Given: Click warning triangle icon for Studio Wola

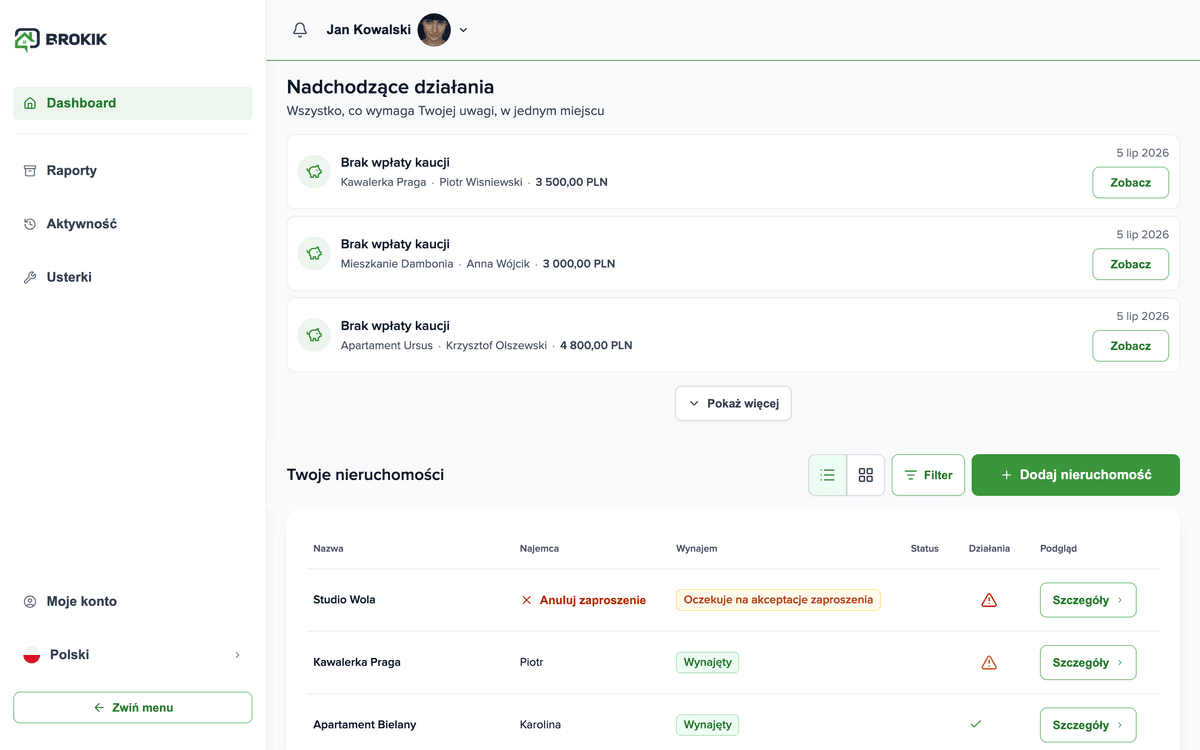Looking at the screenshot, I should point(989,600).
